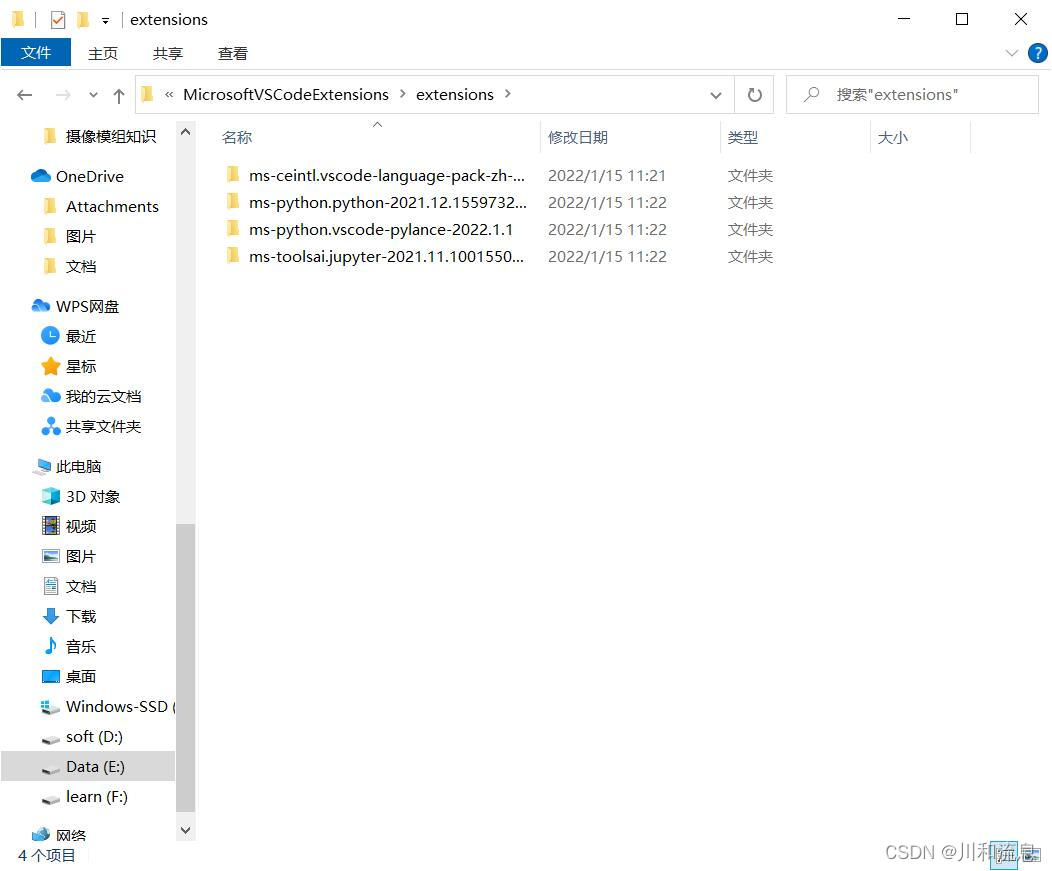Open Windows-SSD drive
Image resolution: width=1052 pixels, height=871 pixels.
[x=119, y=707]
